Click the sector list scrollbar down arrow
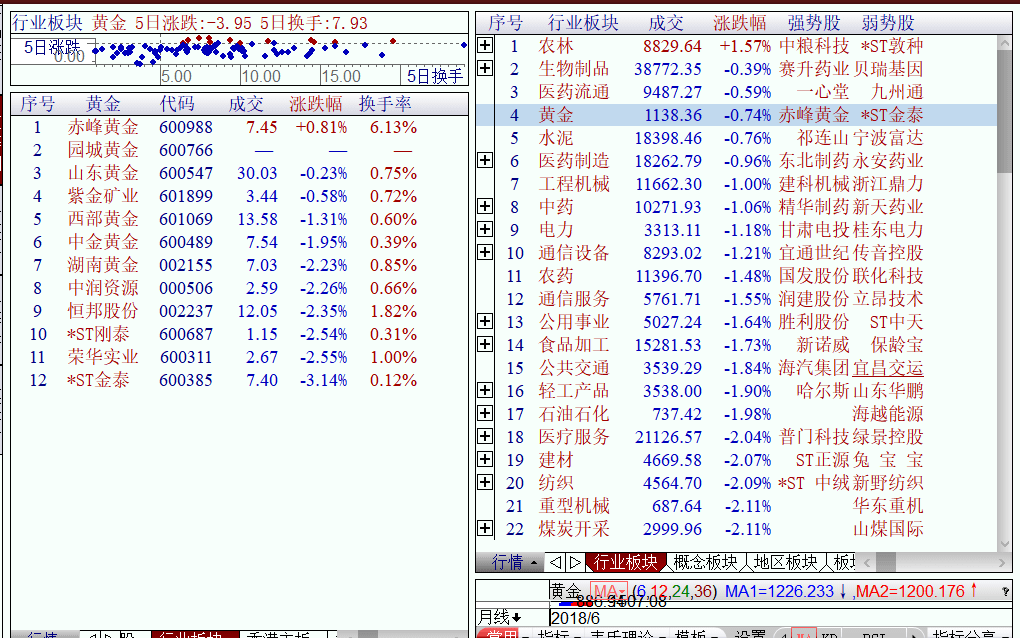Screen dimensions: 1020x638 (x=1004, y=544)
